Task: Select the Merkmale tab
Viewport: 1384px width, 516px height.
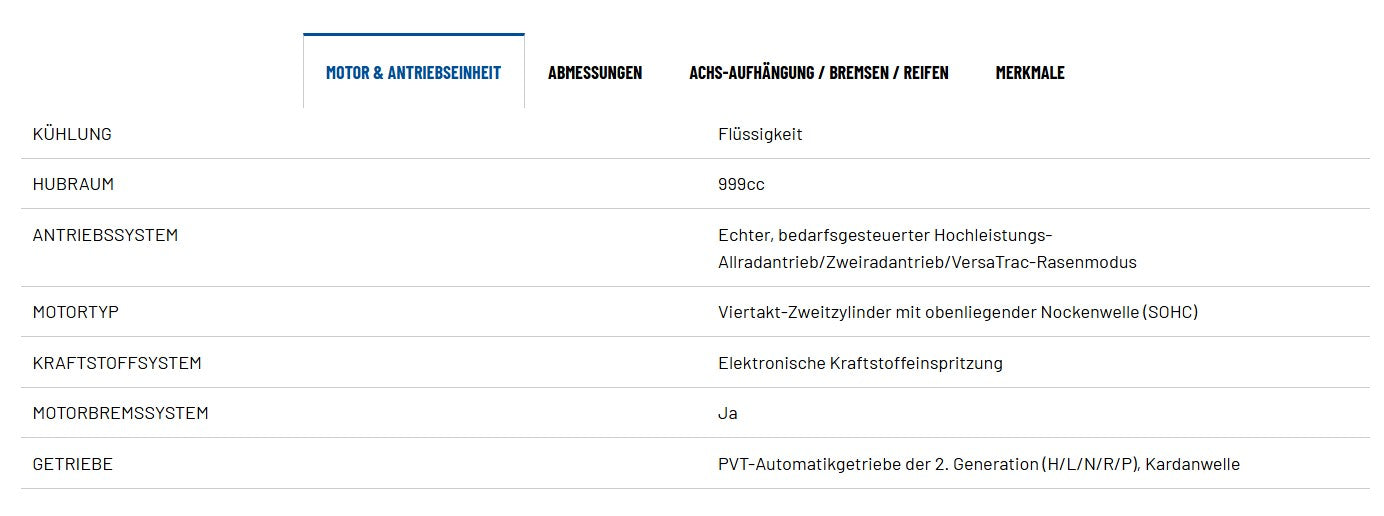Action: pos(1030,72)
